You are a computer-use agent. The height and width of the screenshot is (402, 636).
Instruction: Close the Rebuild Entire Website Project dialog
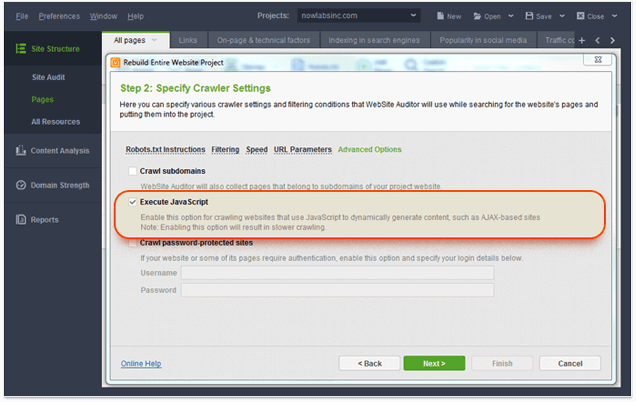coord(598,60)
